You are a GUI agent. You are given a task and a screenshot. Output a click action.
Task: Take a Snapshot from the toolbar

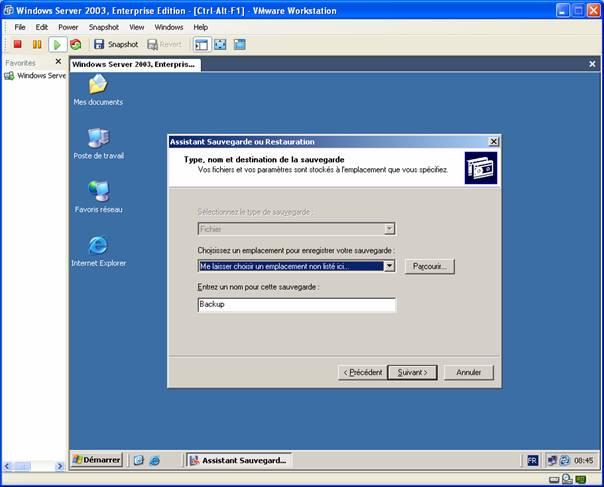click(116, 44)
